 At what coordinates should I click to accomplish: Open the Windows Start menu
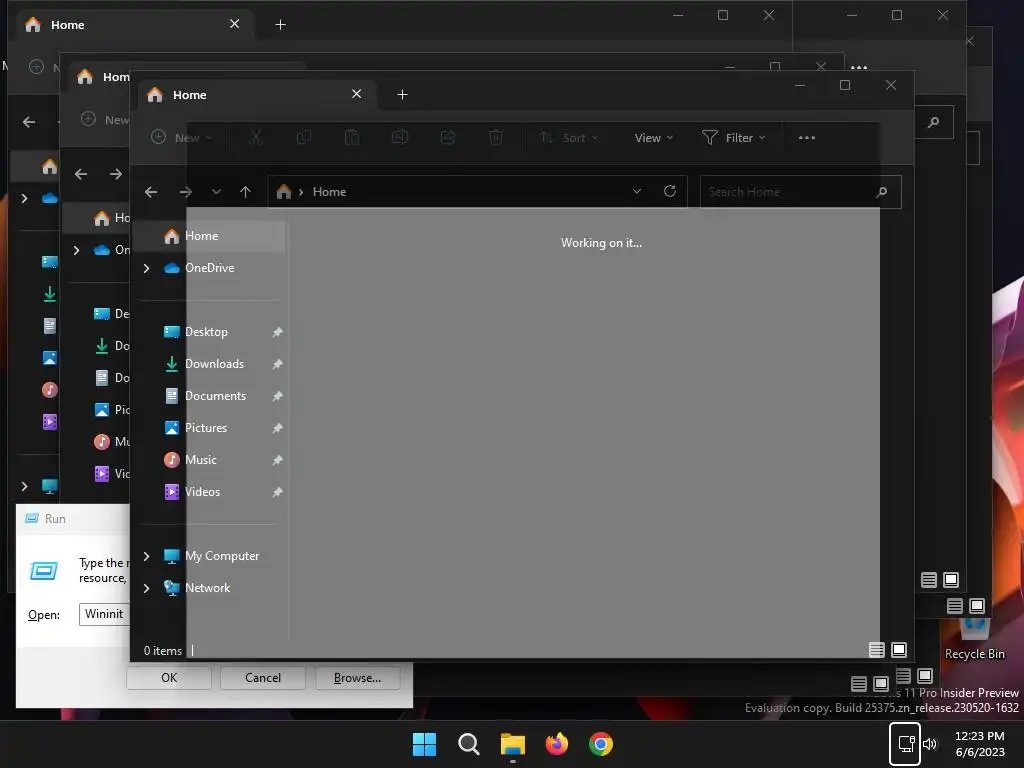click(424, 744)
